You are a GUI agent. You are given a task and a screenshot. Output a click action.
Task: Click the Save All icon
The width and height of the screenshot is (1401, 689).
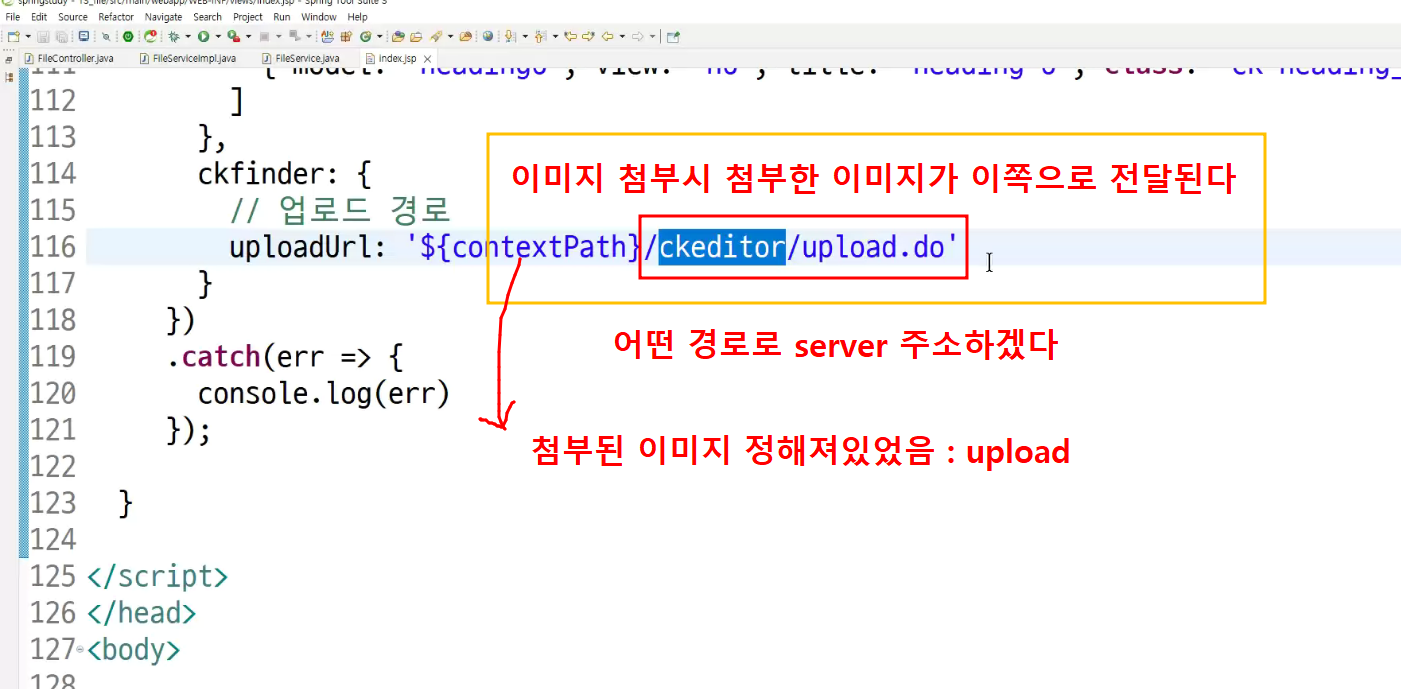pos(61,36)
